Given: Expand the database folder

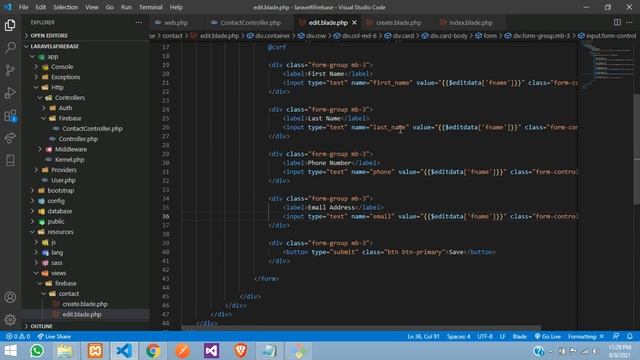Looking at the screenshot, I should (60, 211).
